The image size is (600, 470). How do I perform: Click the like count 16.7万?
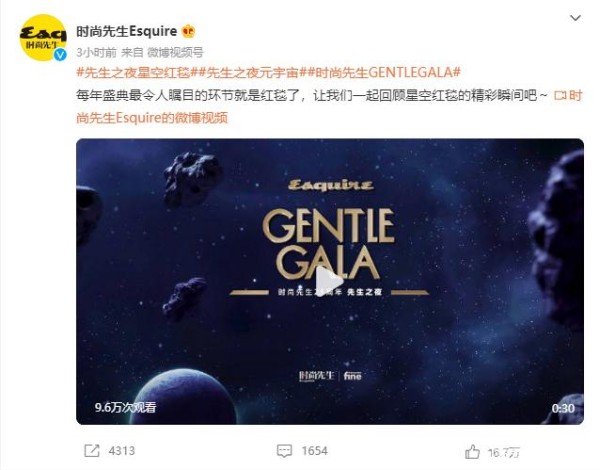(504, 453)
